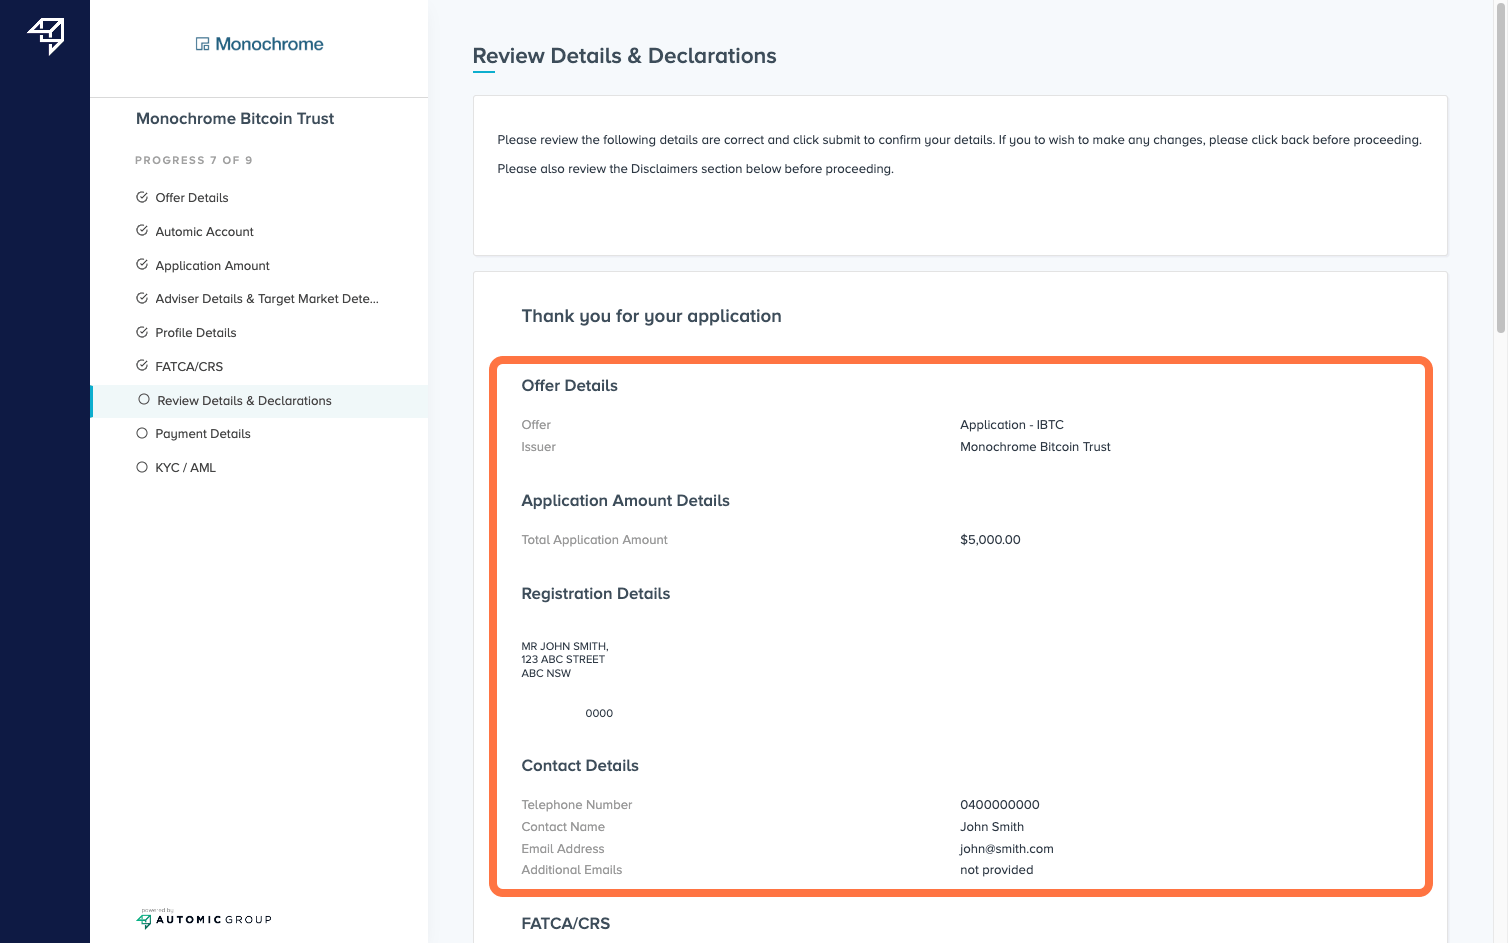1508x943 pixels.
Task: Click the Total Application Amount label
Action: (x=594, y=540)
